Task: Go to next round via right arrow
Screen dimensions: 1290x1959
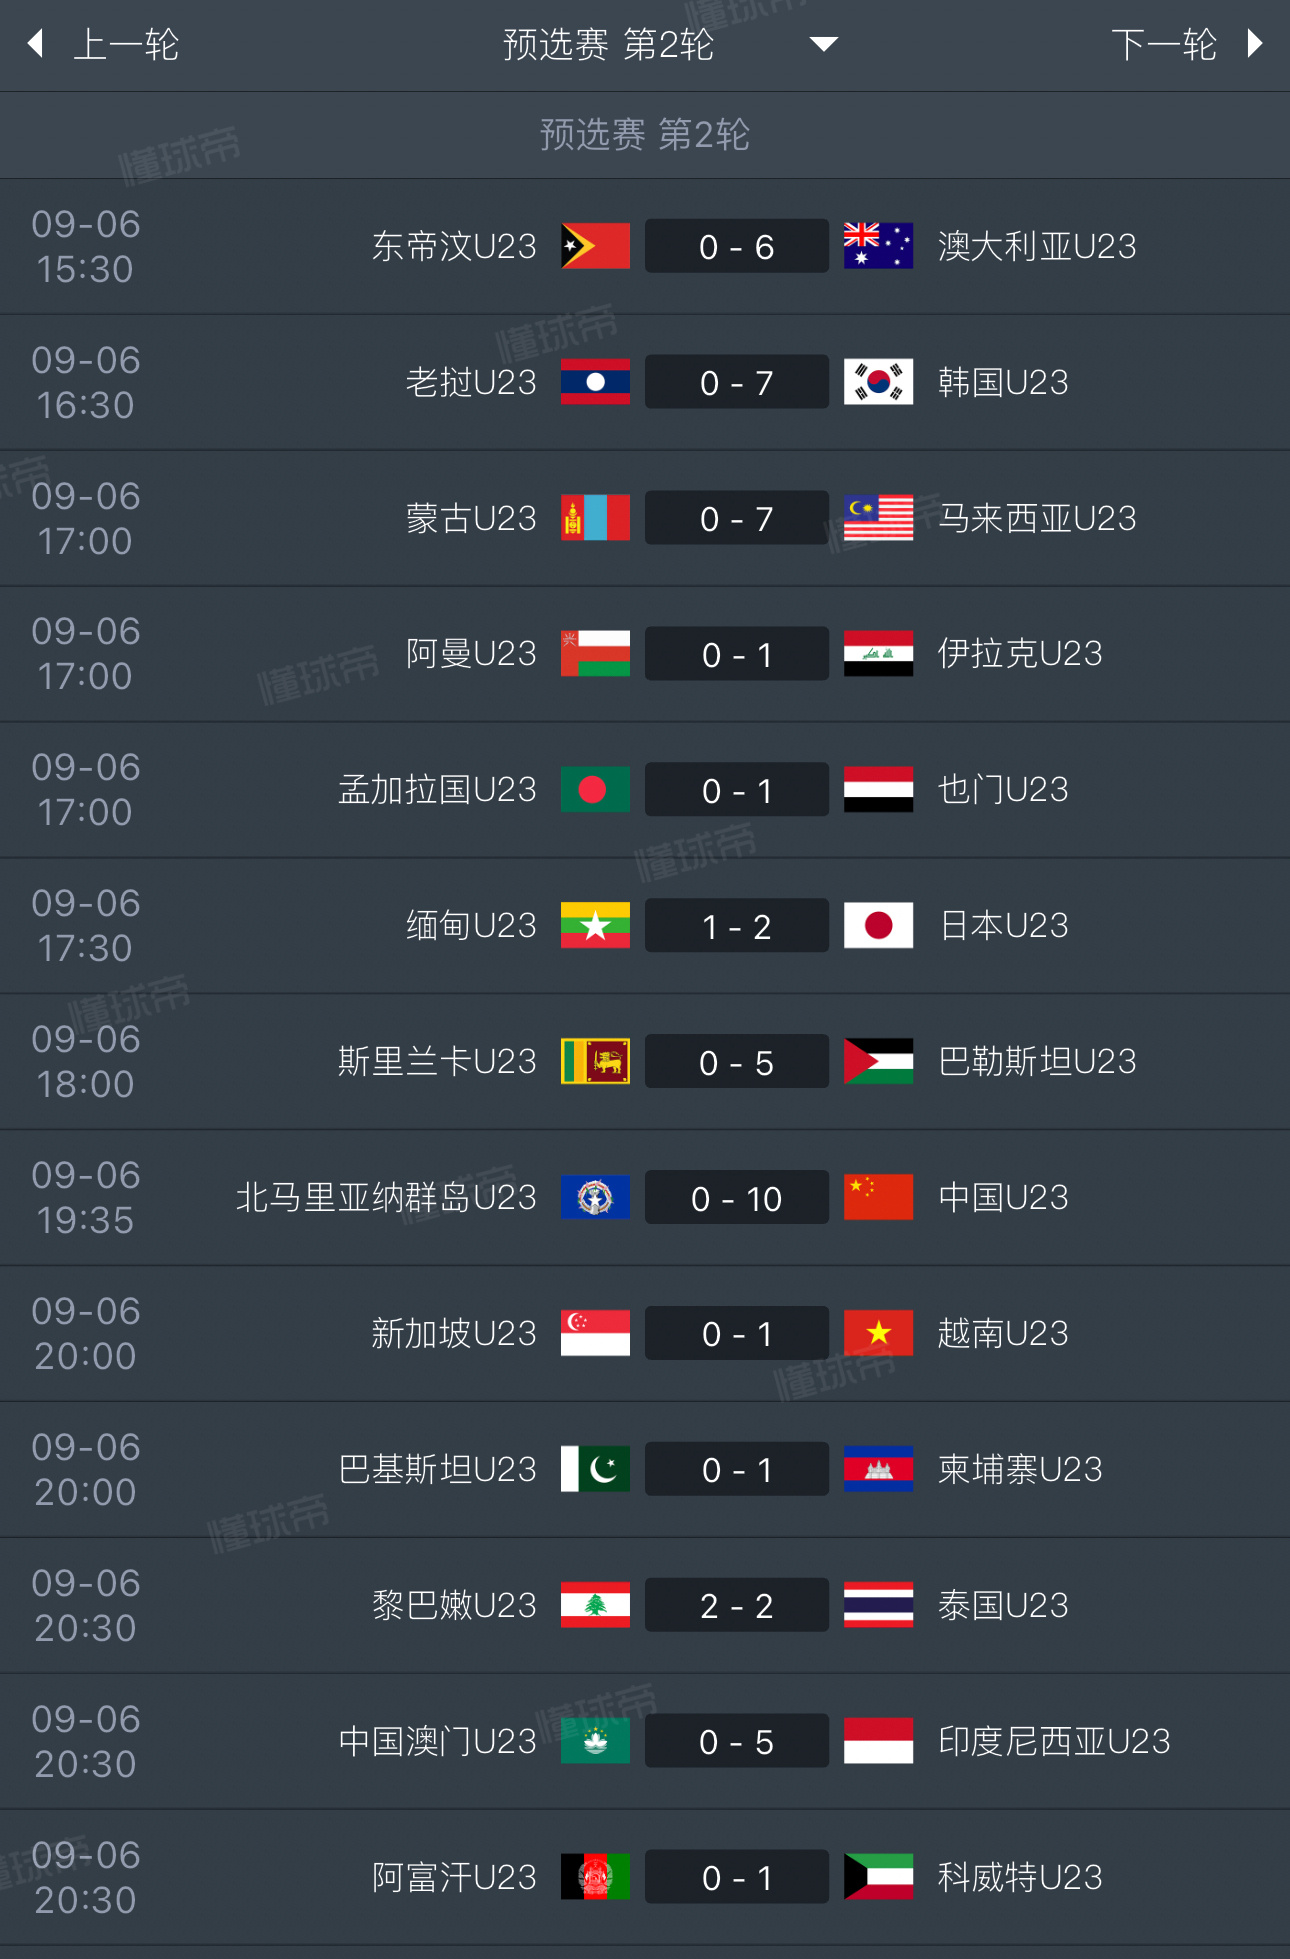Action: pyautogui.click(x=1255, y=44)
